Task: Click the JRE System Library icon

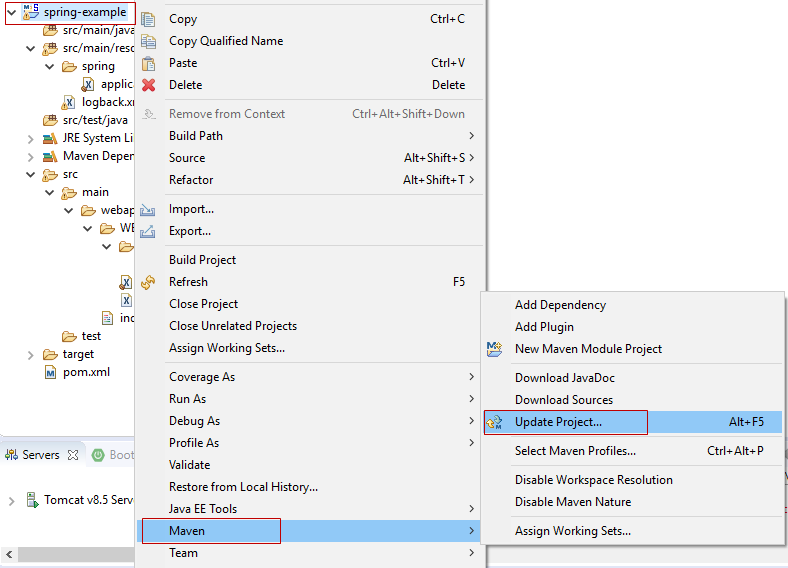Action: click(x=50, y=138)
